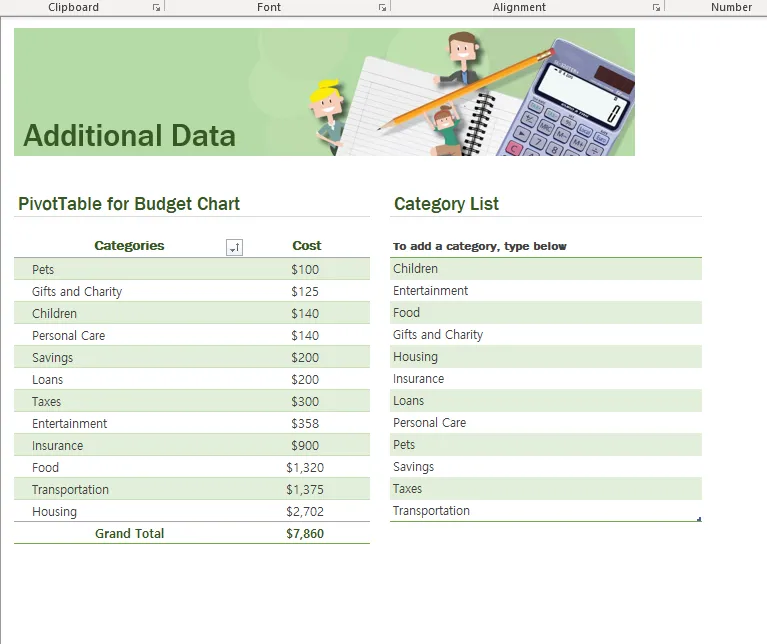
Task: Select the Food cell in the PivotTable
Action: click(45, 467)
